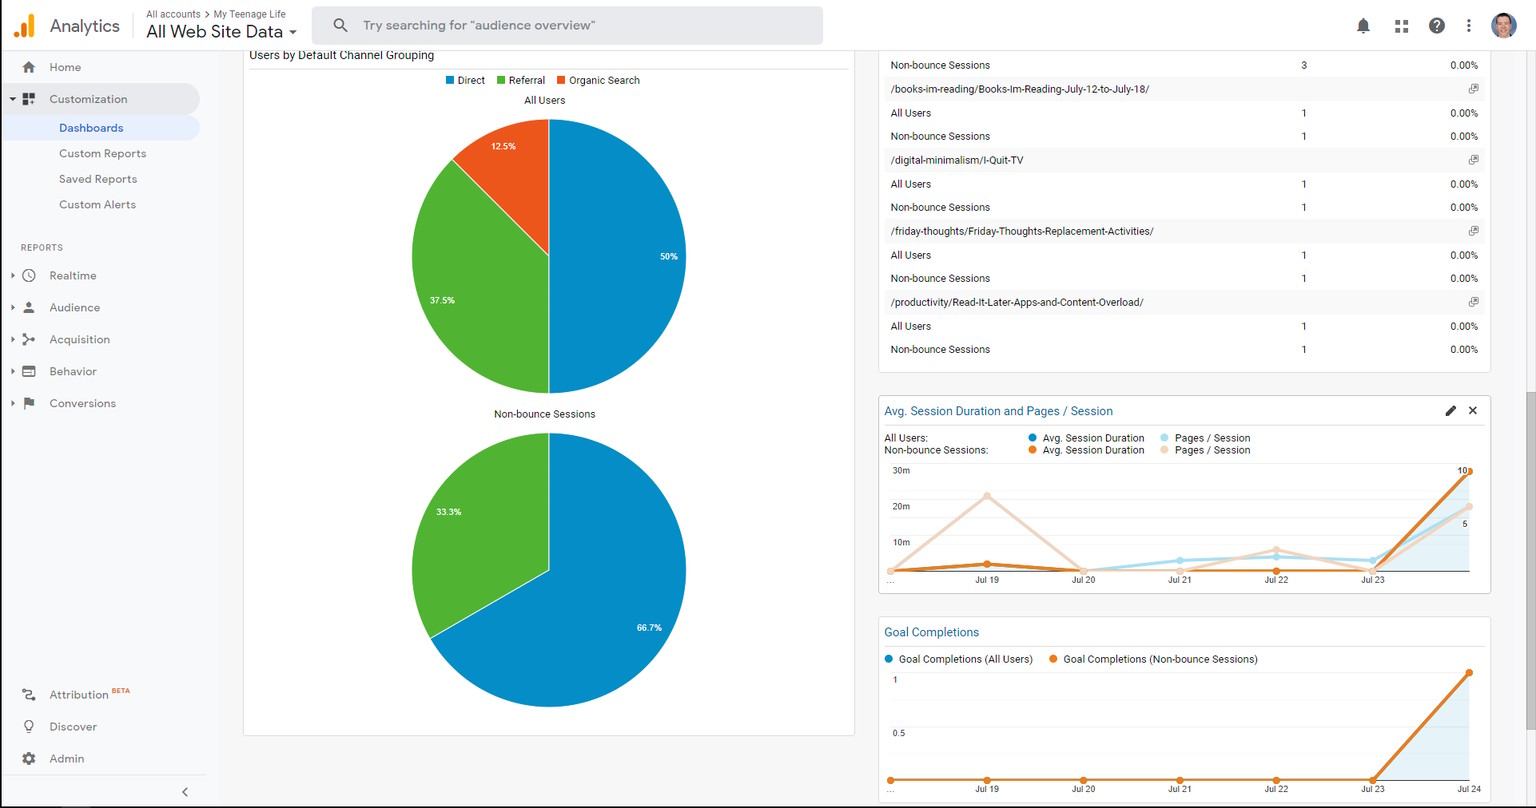Select Saved Reports in the sidebar
The width and height of the screenshot is (1536, 808).
(98, 179)
